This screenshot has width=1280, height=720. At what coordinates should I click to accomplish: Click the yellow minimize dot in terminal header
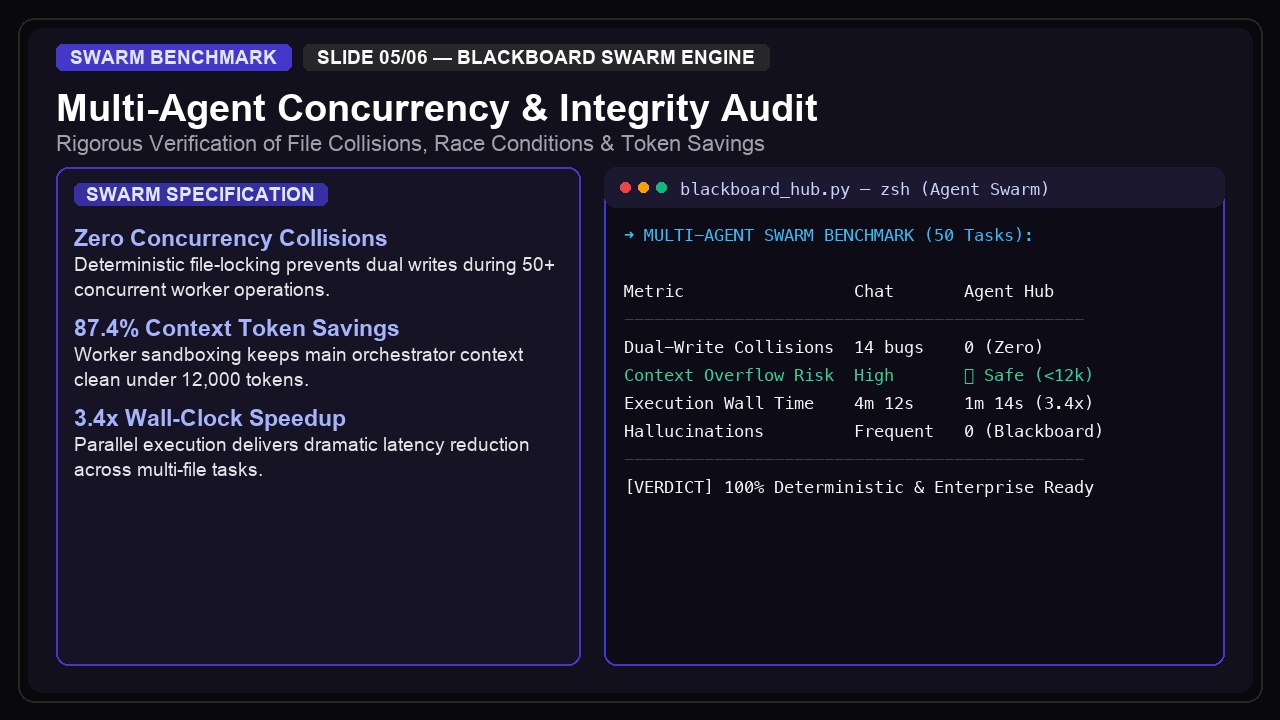(644, 188)
